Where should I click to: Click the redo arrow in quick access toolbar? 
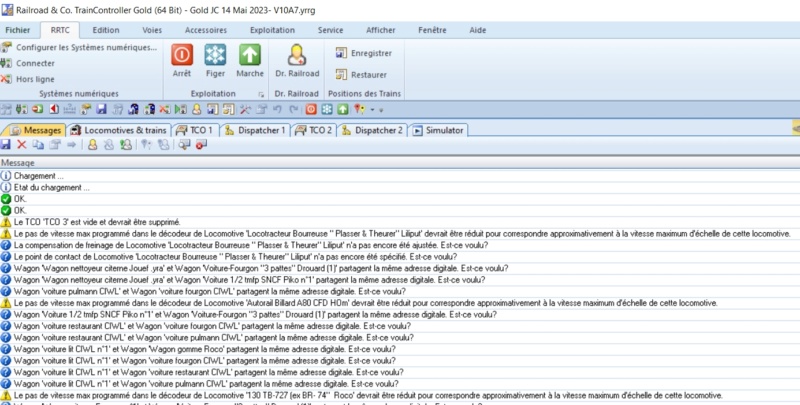[294, 109]
